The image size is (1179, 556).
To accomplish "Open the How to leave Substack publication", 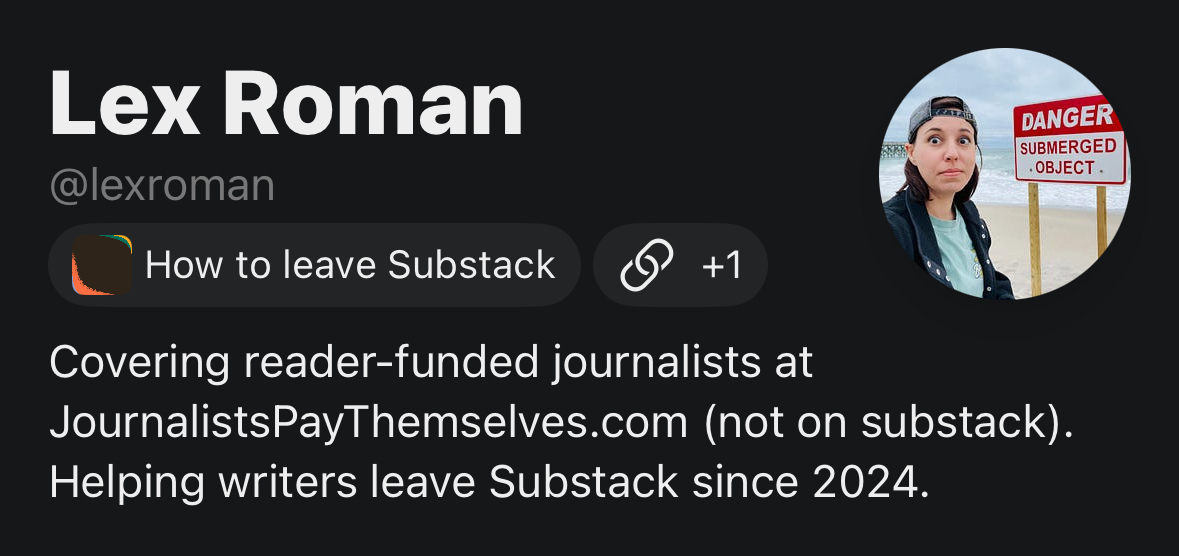I will [x=349, y=265].
